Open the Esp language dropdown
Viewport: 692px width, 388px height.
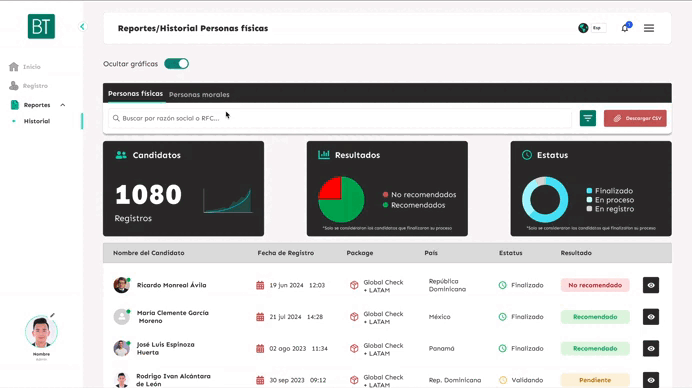pos(599,28)
